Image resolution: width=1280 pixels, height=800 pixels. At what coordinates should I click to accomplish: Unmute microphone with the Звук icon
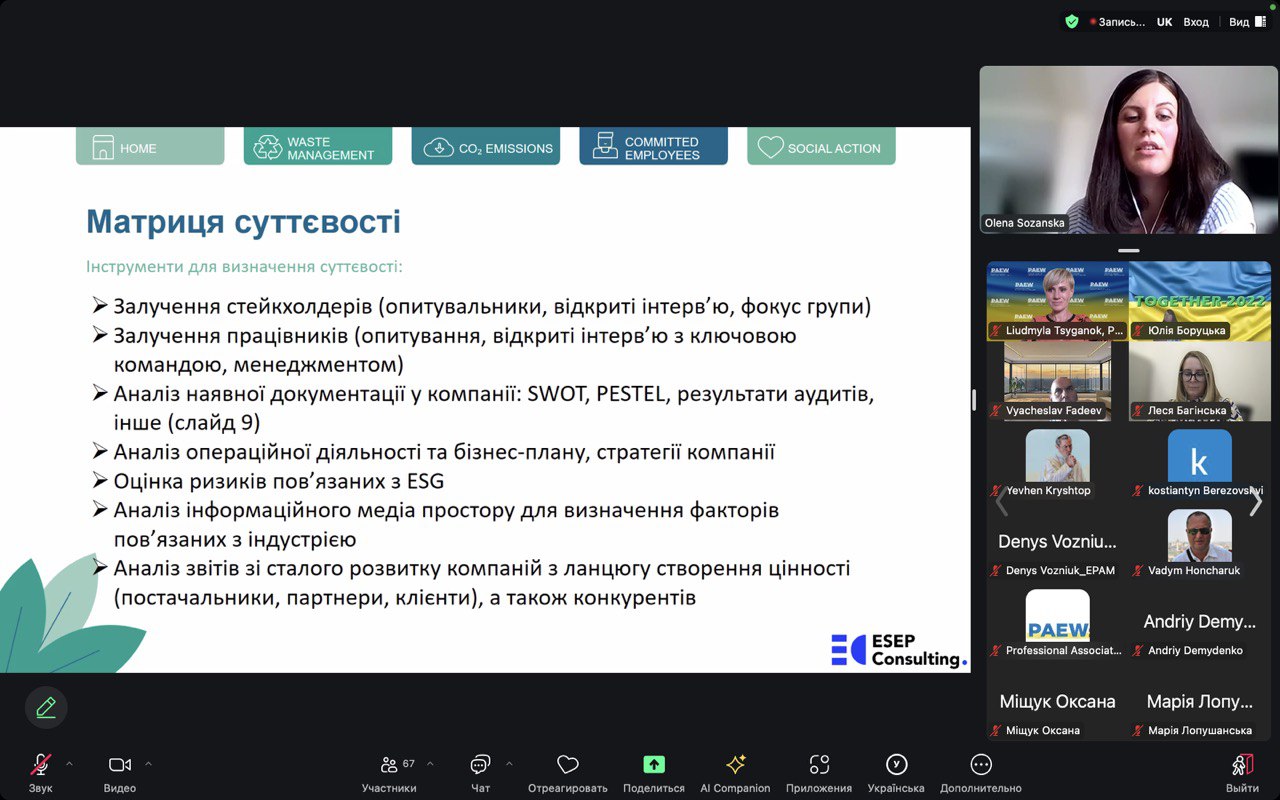(x=40, y=765)
